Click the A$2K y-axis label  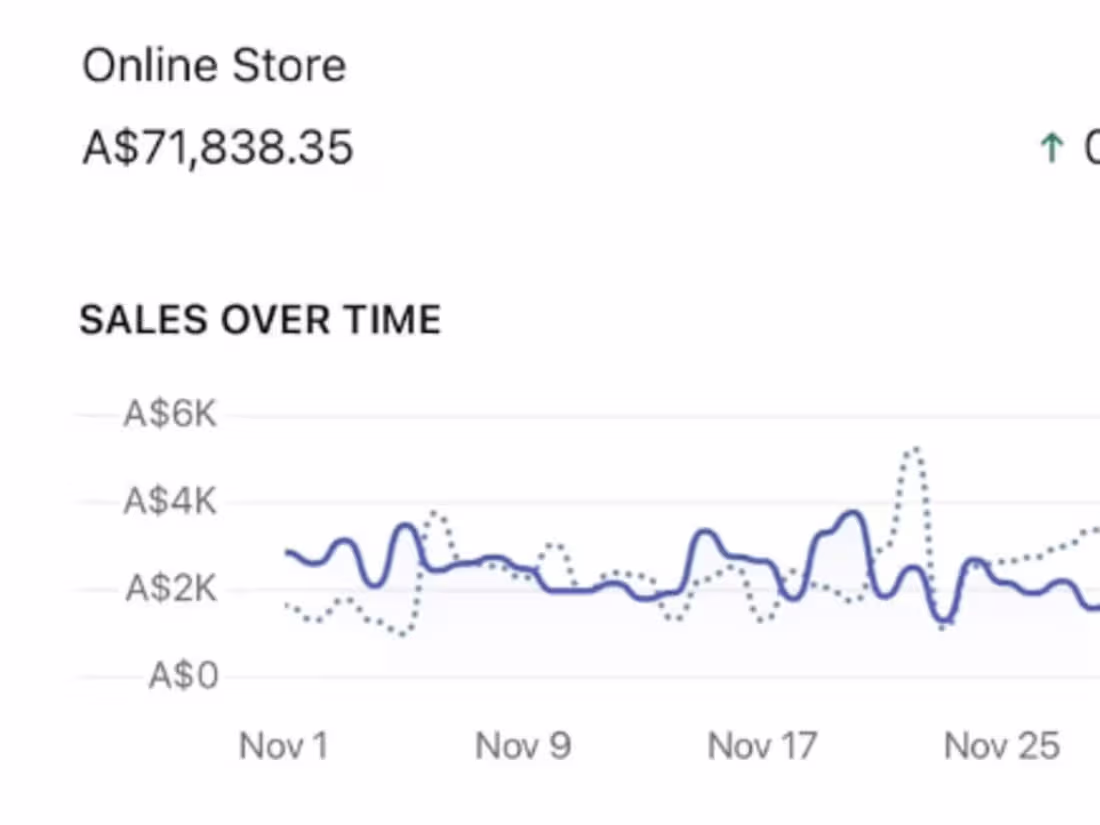[x=170, y=589]
